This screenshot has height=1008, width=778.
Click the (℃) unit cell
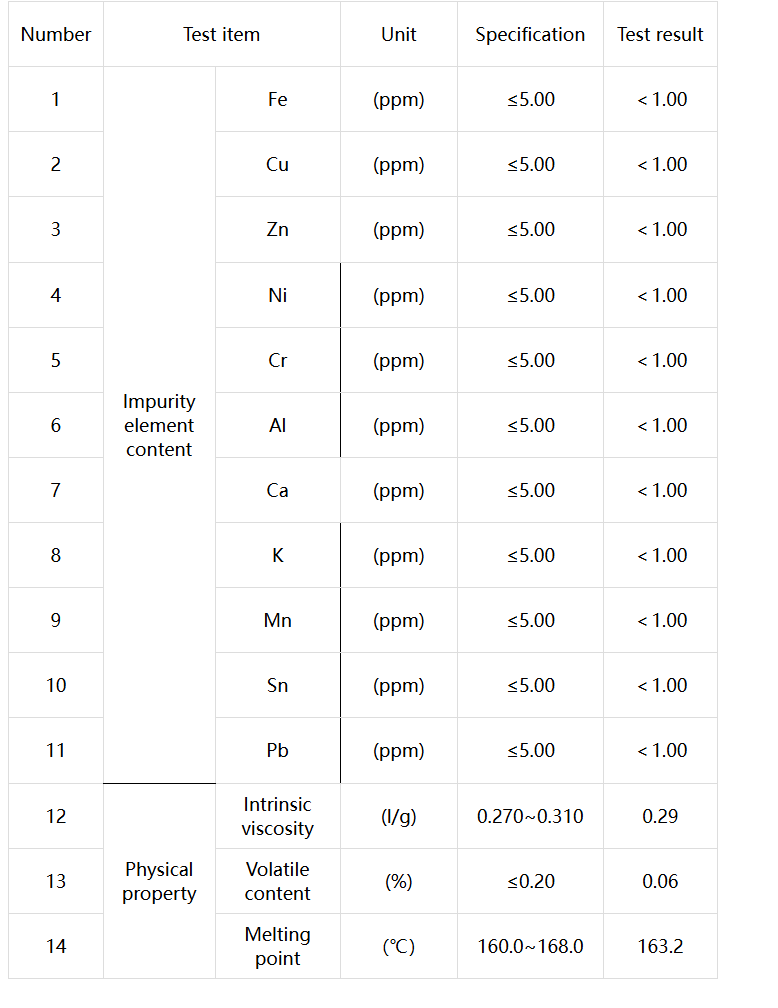click(x=399, y=947)
